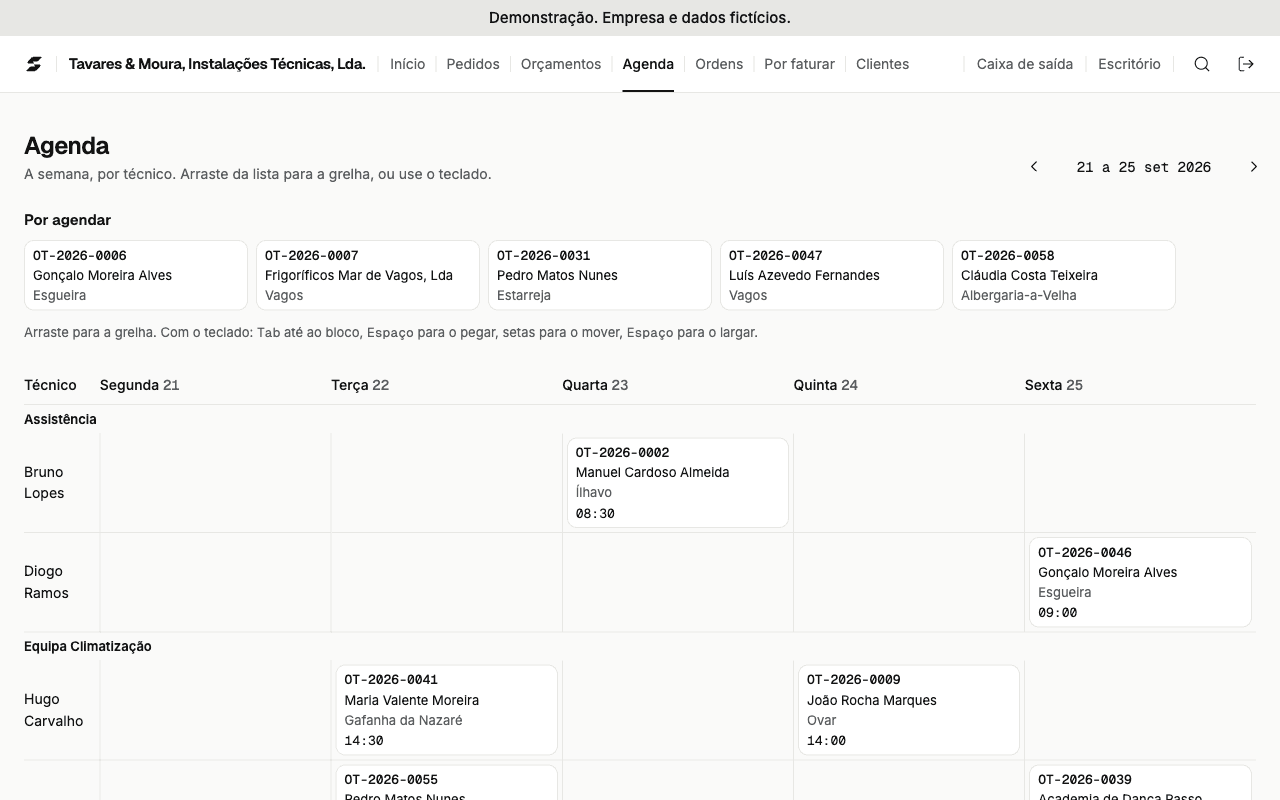Click the 'Agenda' page heading
1280x800 pixels.
pos(67,146)
